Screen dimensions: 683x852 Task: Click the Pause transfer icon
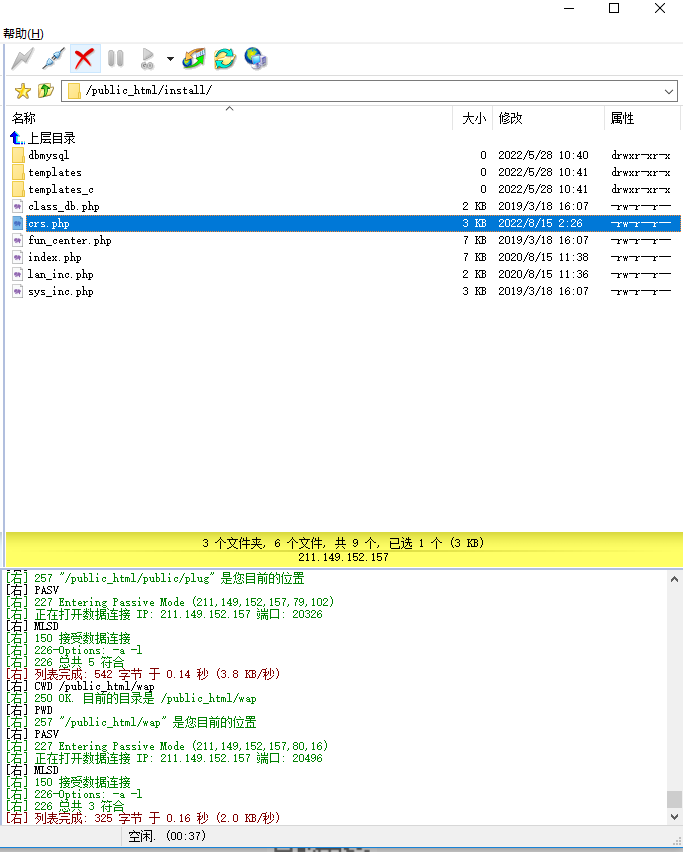116,59
